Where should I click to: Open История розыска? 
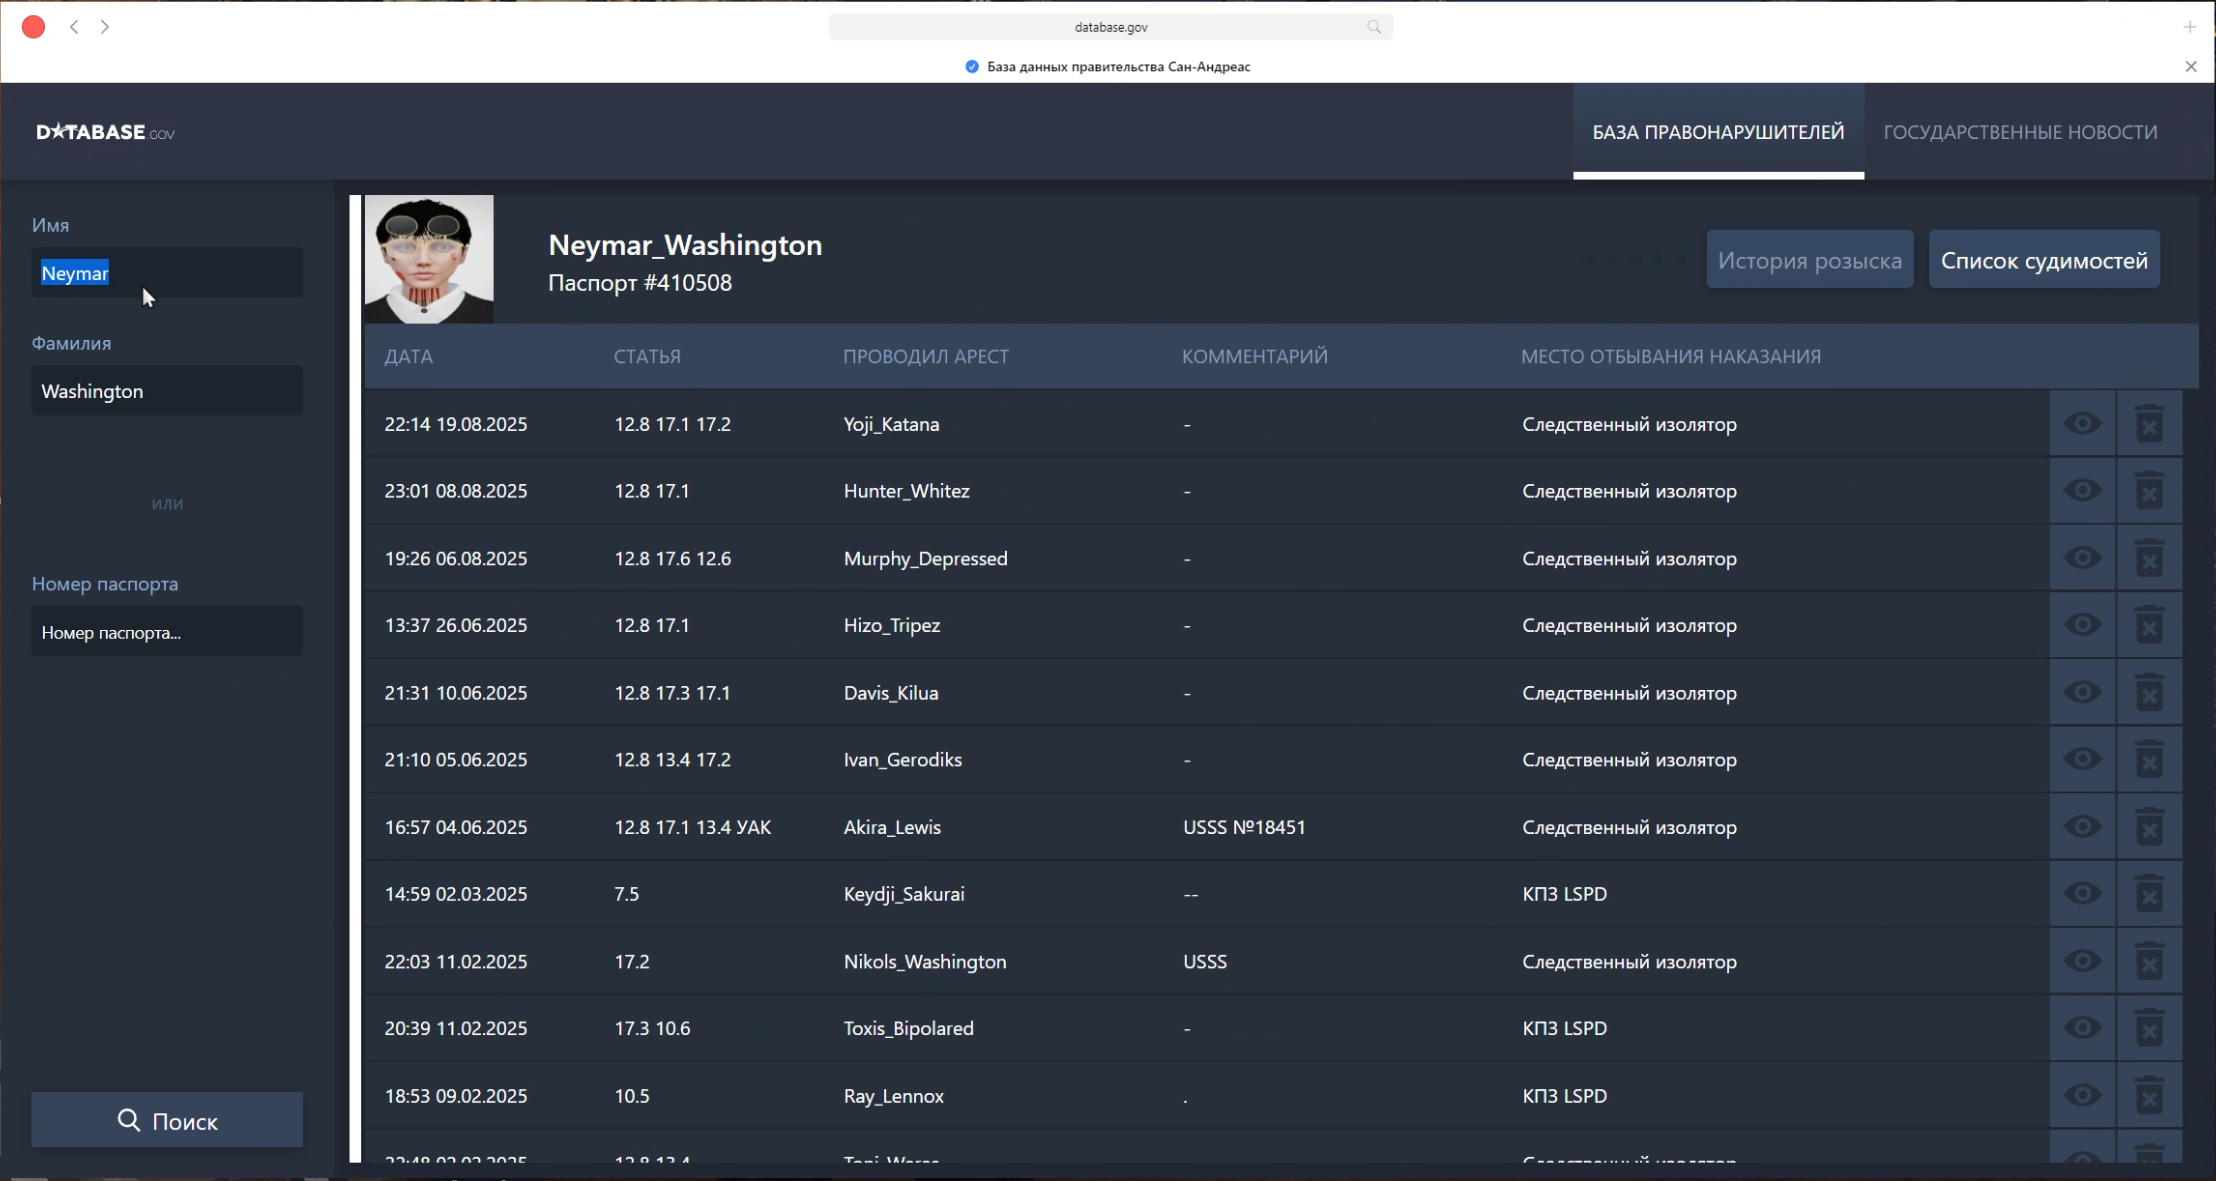point(1809,260)
